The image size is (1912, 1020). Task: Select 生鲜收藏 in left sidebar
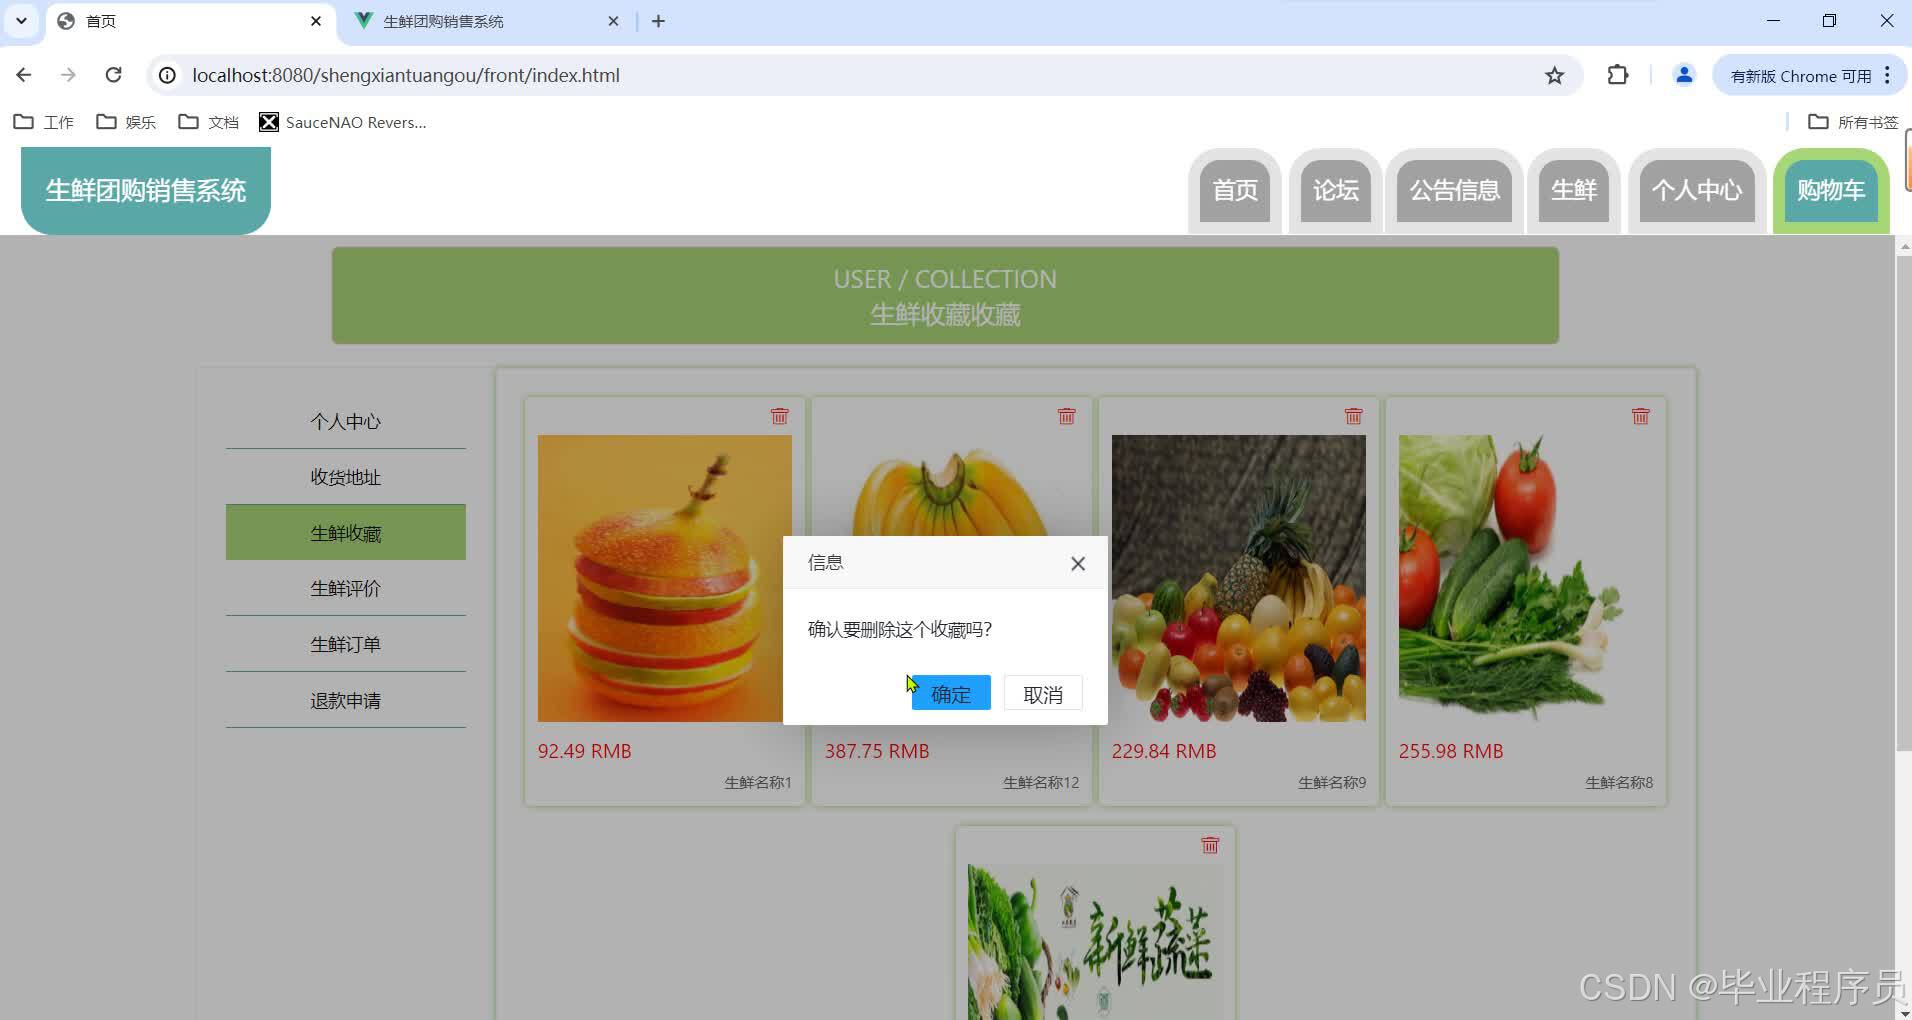tap(346, 533)
